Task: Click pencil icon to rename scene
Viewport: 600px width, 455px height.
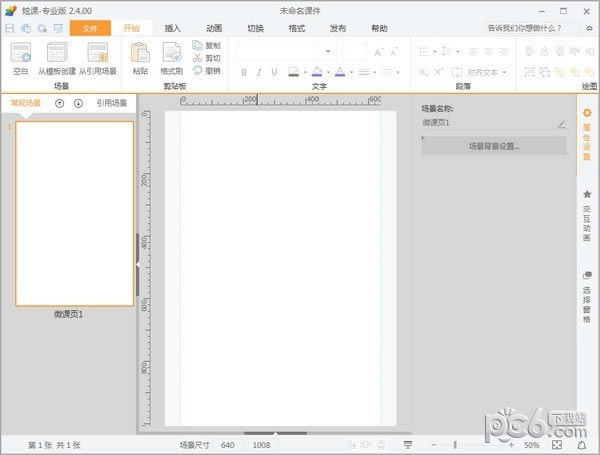Action: point(561,124)
